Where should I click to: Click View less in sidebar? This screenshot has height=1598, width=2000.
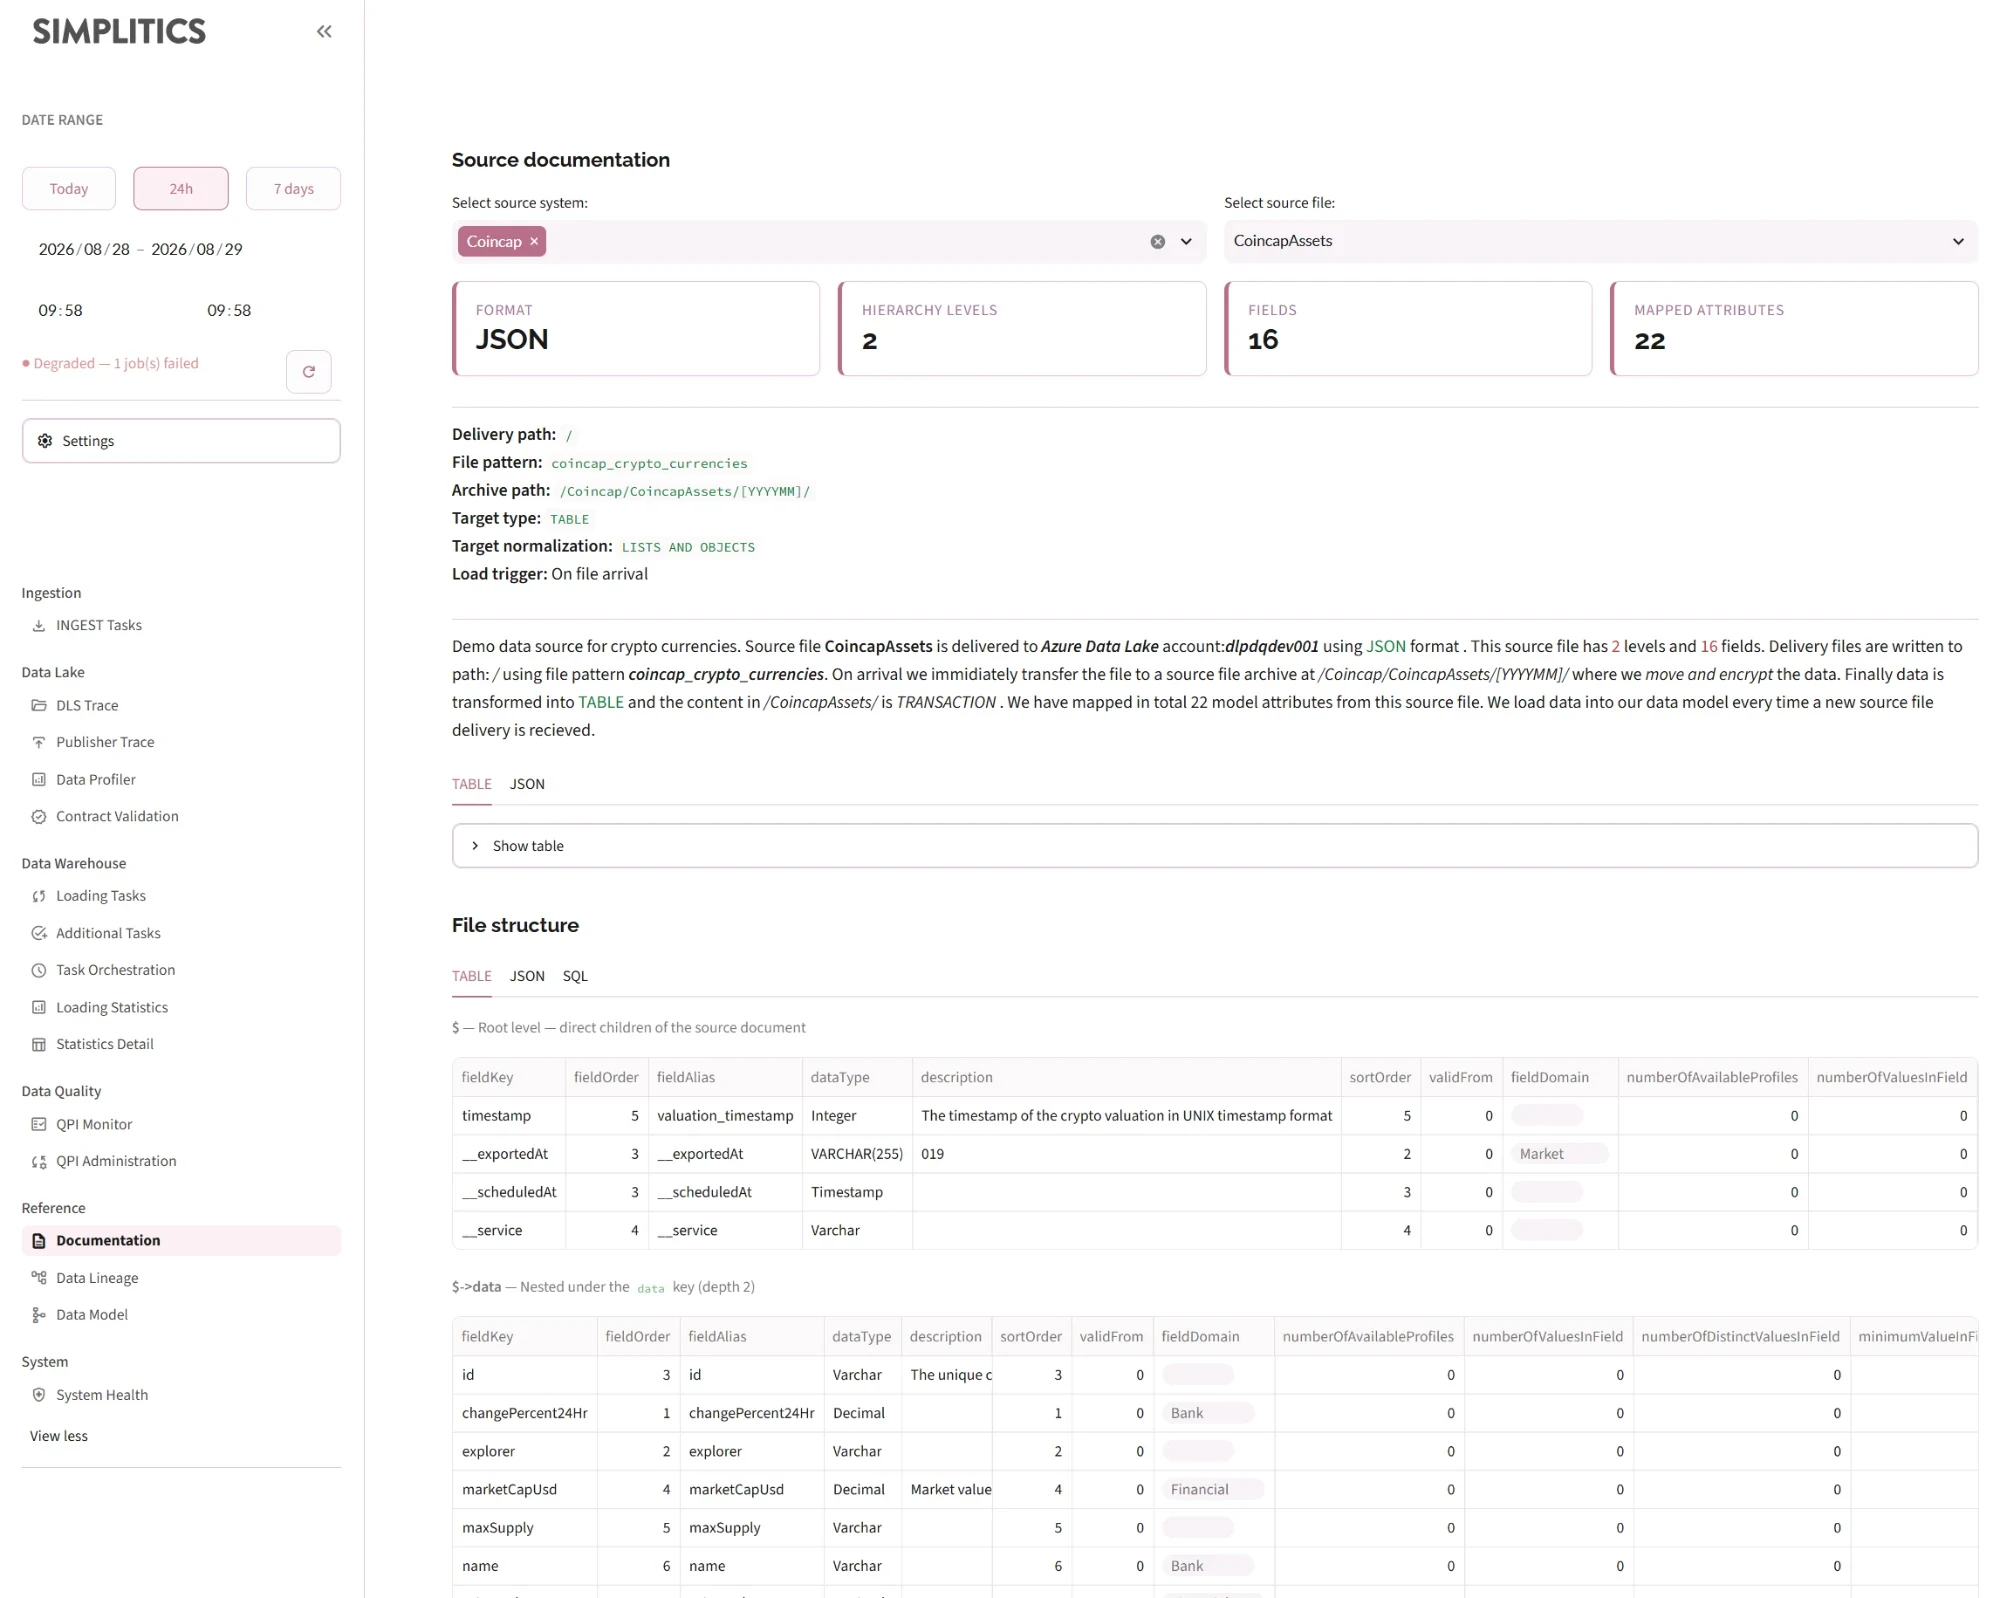59,1436
